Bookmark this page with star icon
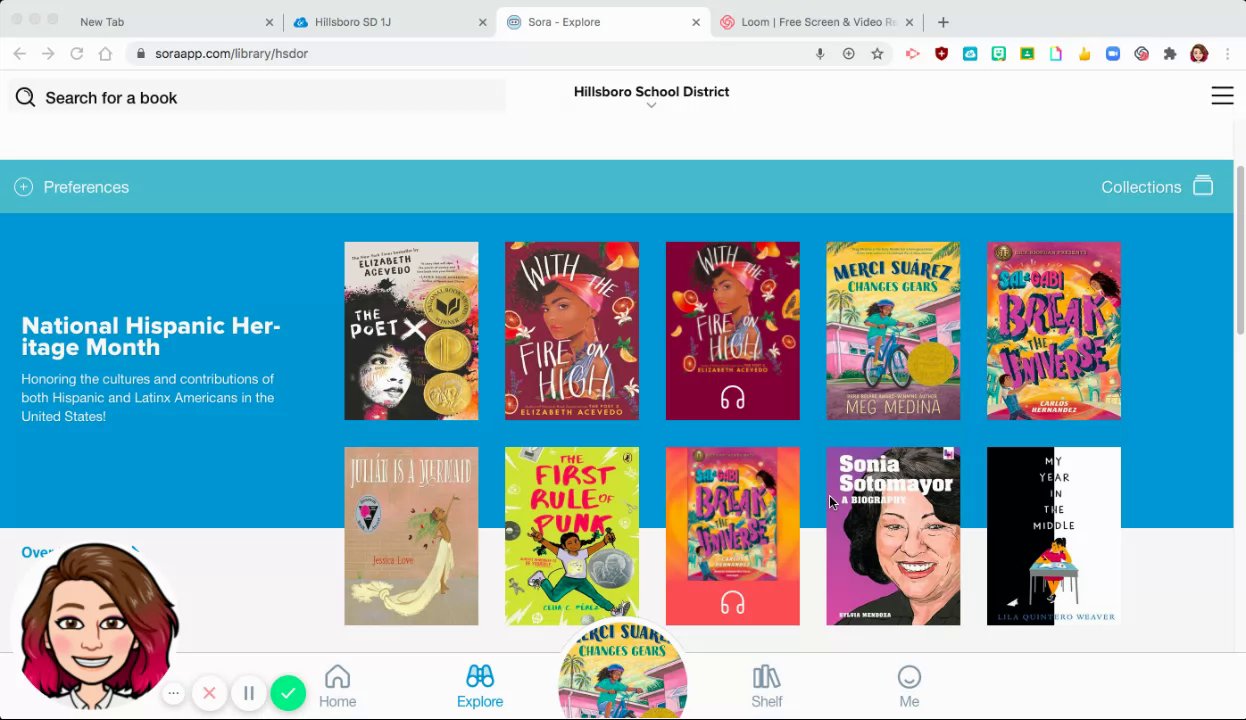This screenshot has height=720, width=1246. [x=877, y=54]
